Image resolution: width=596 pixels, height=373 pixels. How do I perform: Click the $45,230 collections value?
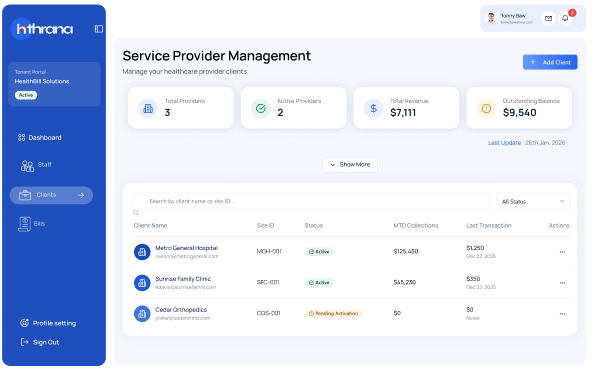[404, 282]
